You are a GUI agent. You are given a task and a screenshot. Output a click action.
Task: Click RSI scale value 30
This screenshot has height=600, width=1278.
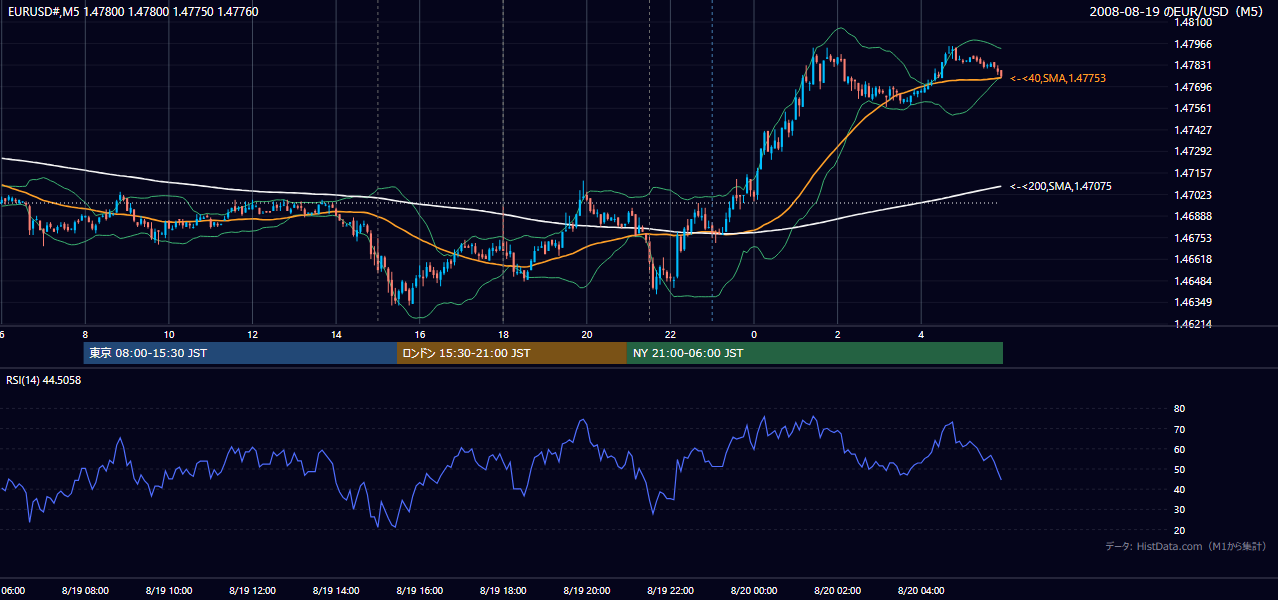tap(1179, 510)
